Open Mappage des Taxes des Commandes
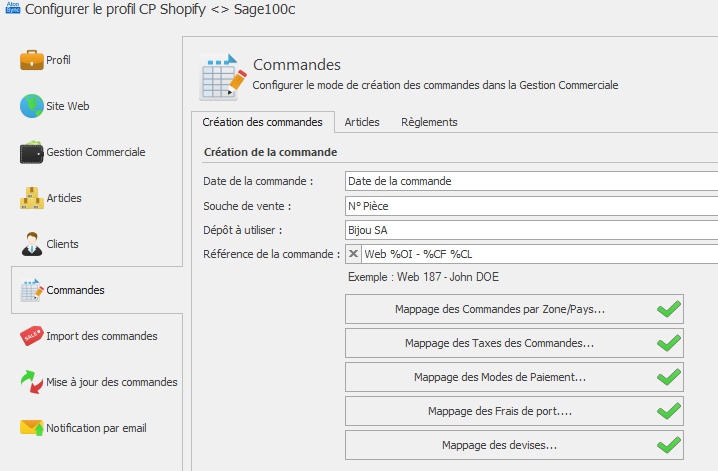 514,343
